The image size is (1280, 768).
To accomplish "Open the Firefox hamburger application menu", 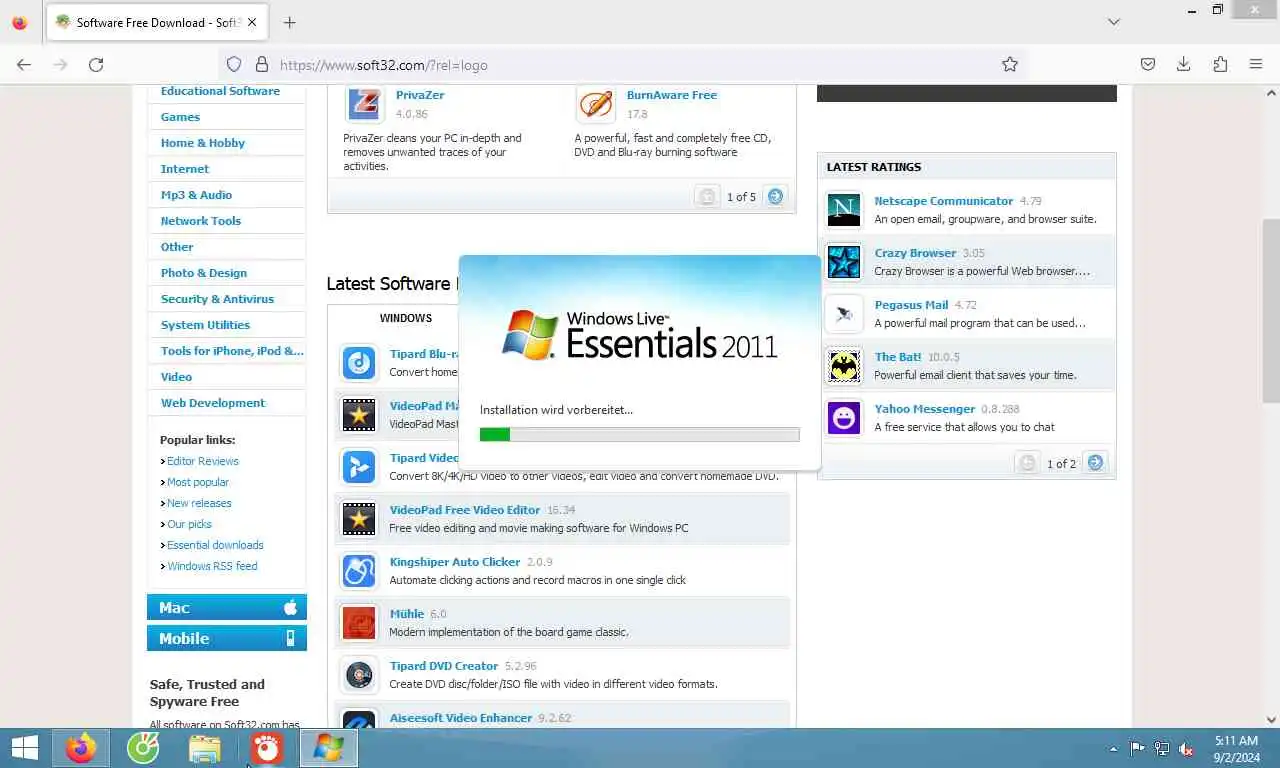I will click(1256, 64).
